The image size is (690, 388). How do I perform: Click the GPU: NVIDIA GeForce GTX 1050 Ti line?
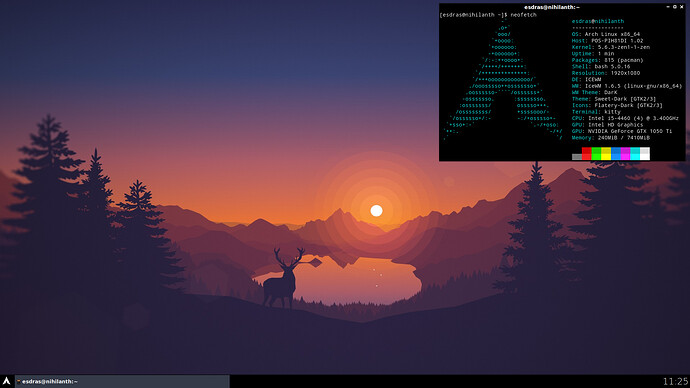[622, 132]
